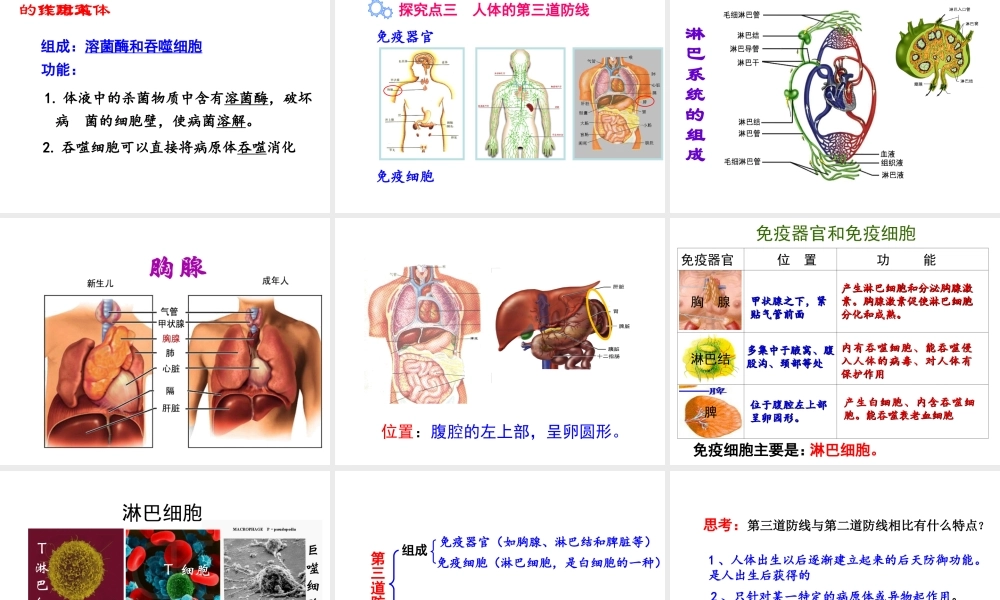Click the 脾 picture in the table
Screen dimensions: 1000x600
[x=709, y=413]
